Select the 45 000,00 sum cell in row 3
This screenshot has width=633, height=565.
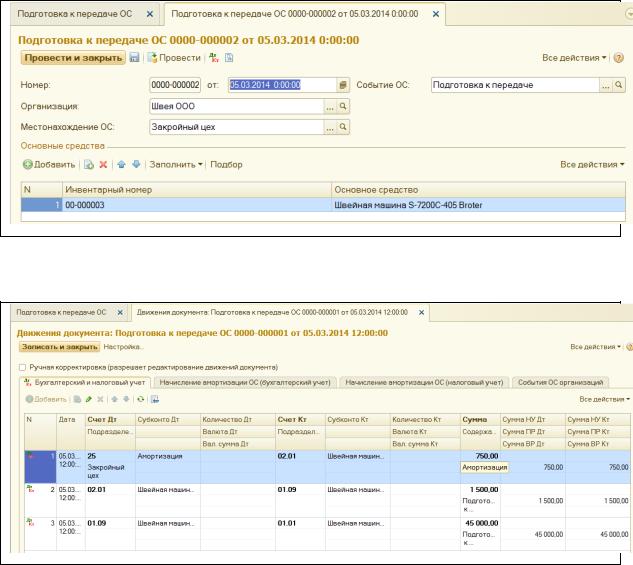[x=480, y=523]
